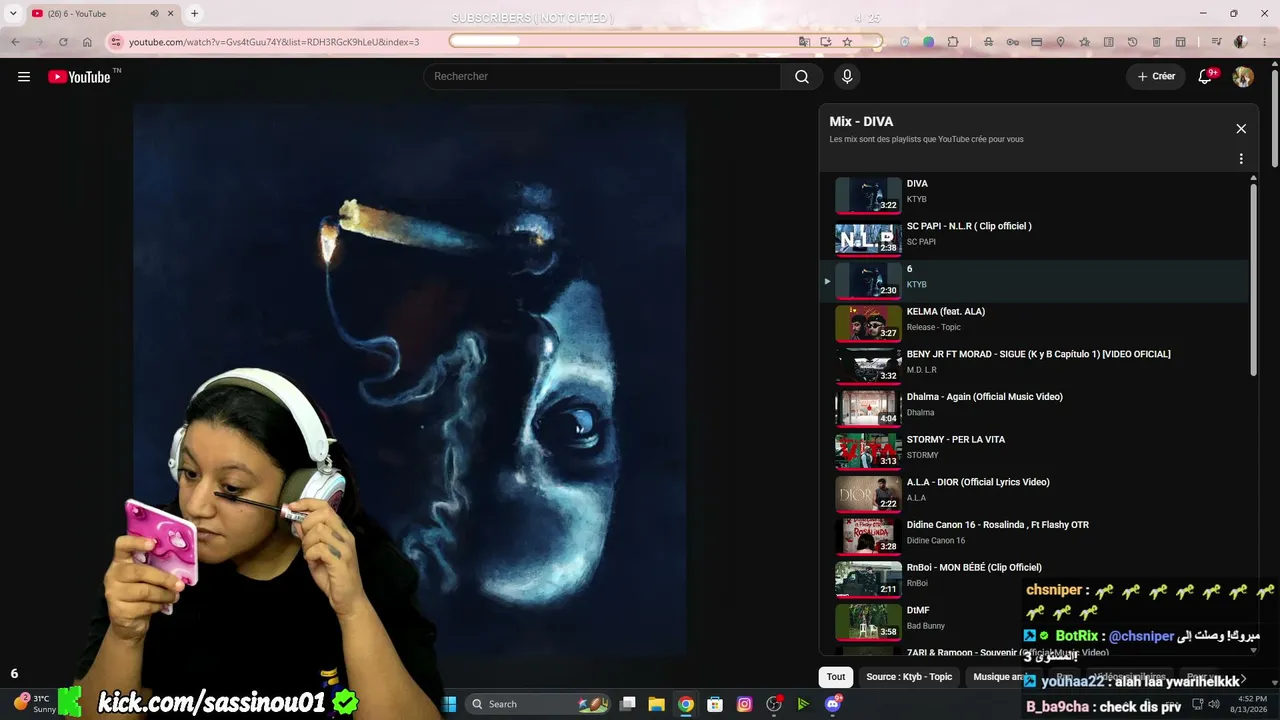1280x720 pixels.
Task: Open the browser media controls icon
Action: [1216, 42]
